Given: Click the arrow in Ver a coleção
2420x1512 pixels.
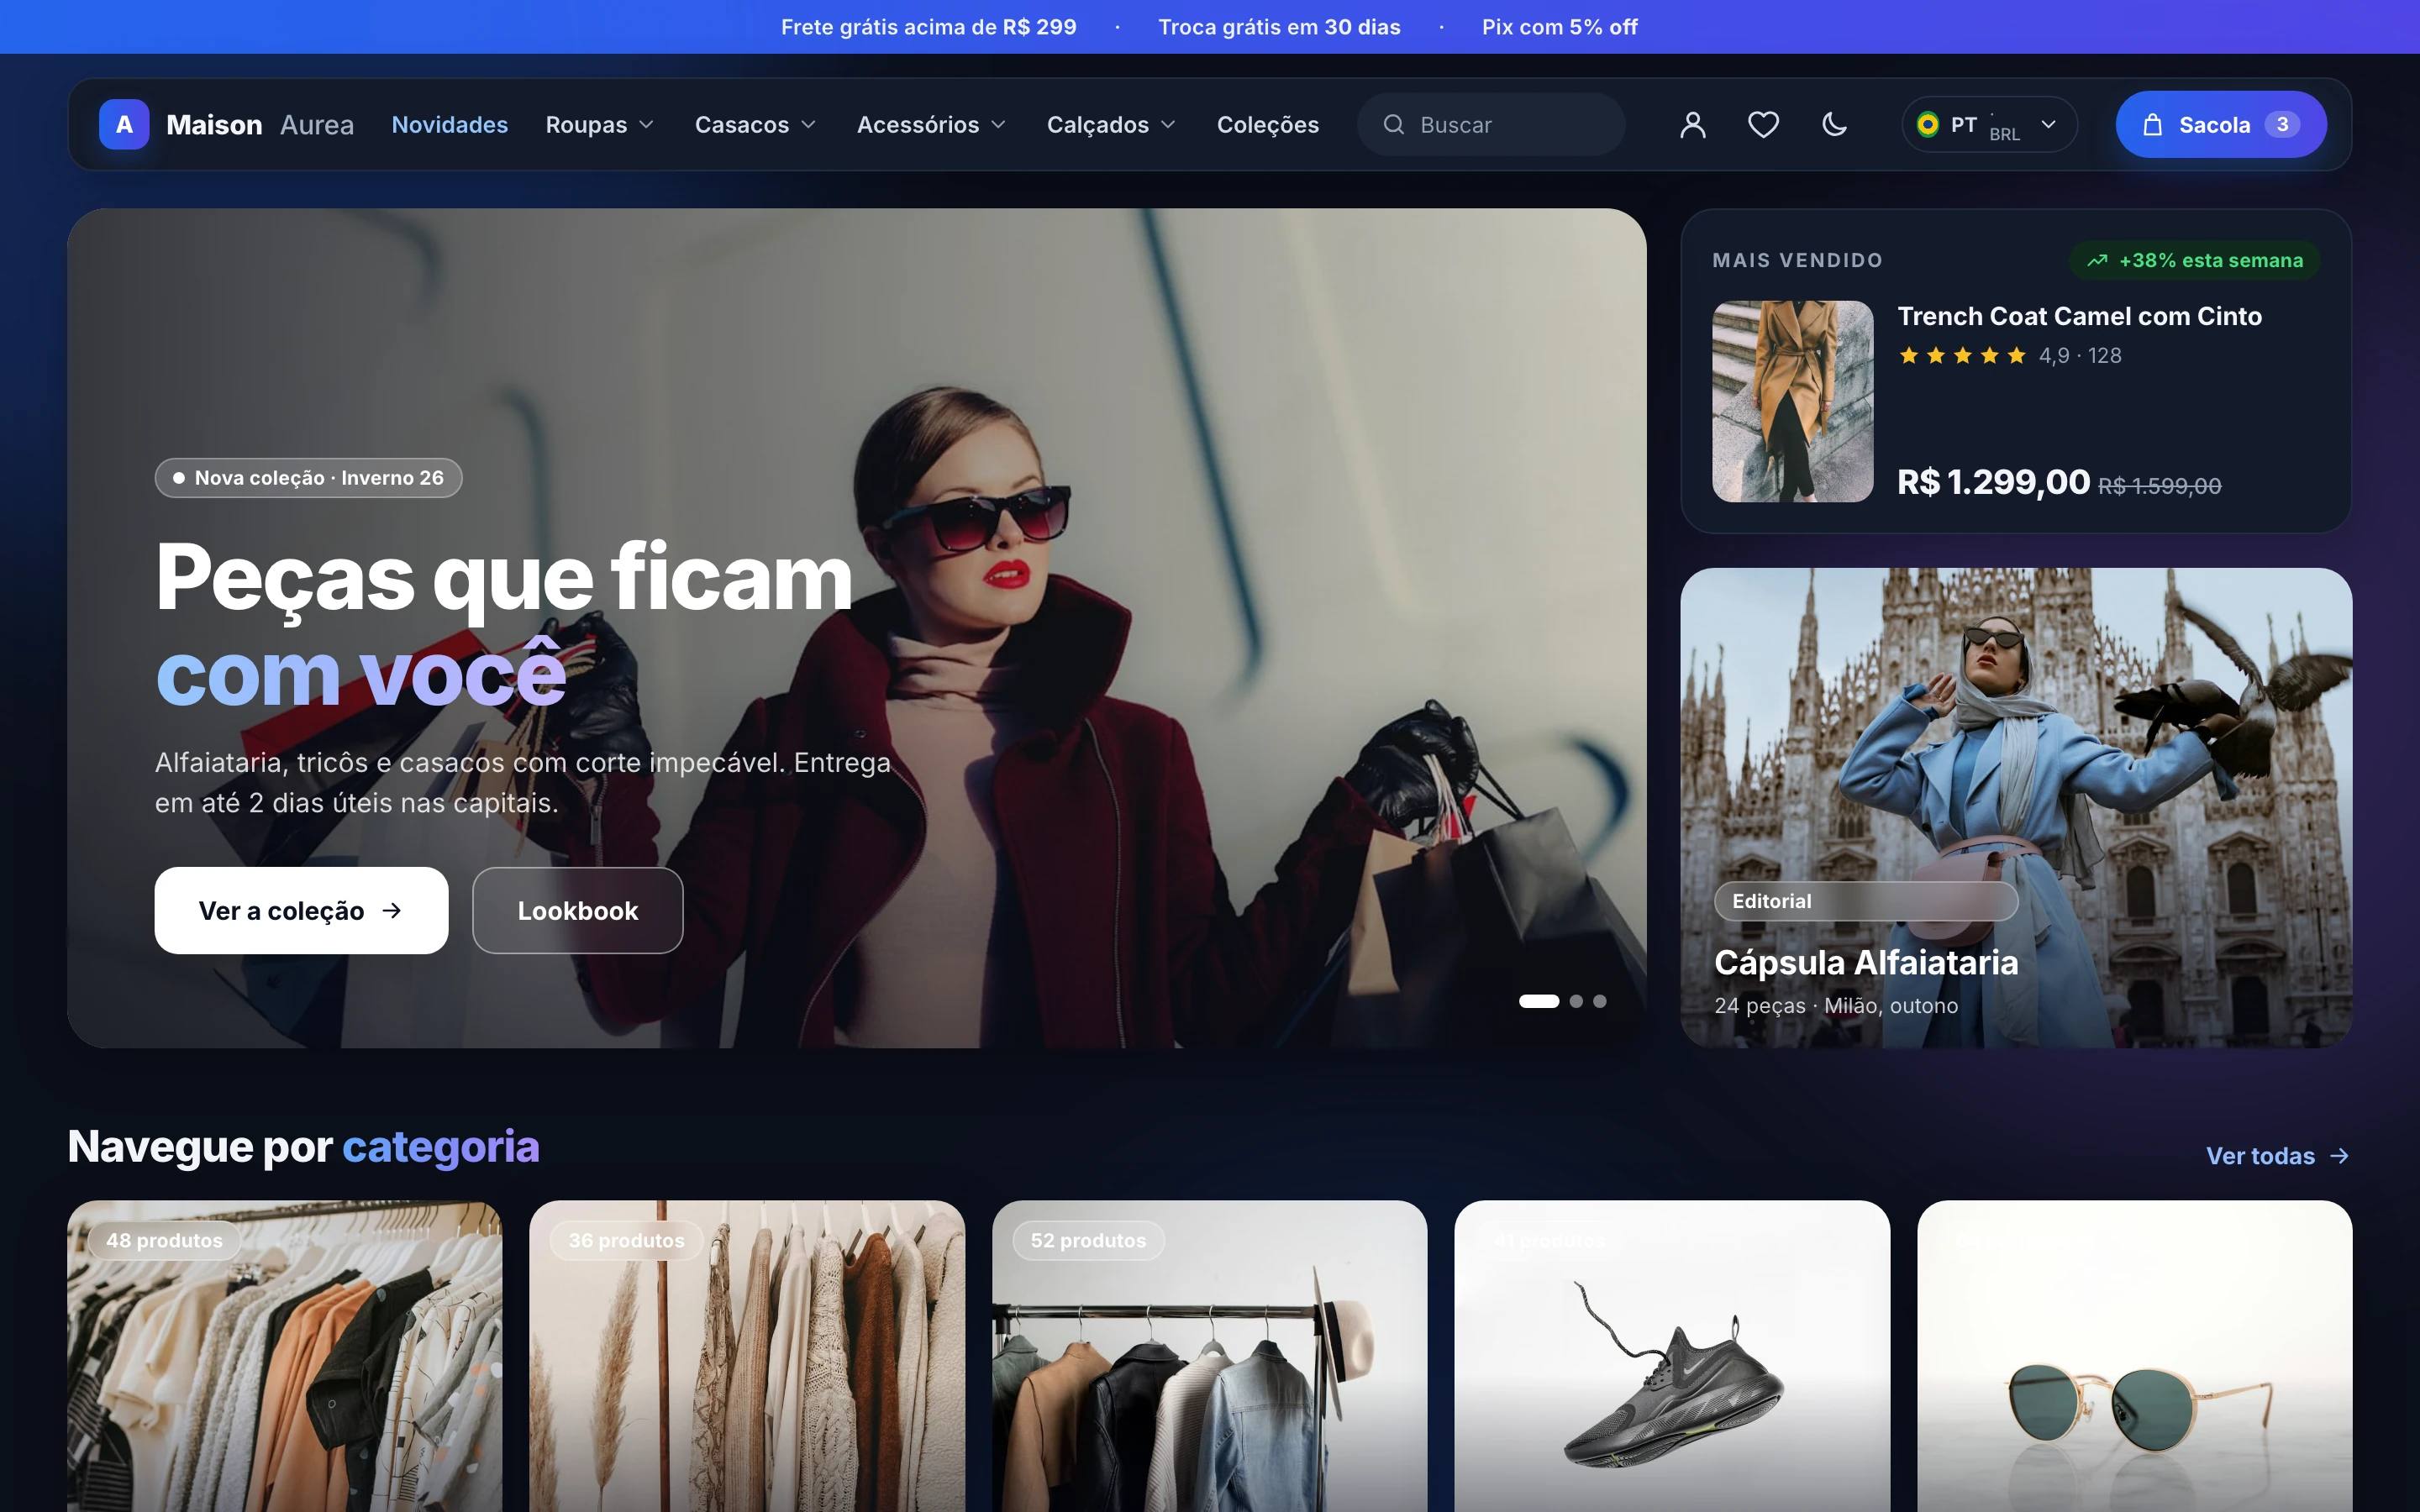Looking at the screenshot, I should (x=392, y=910).
